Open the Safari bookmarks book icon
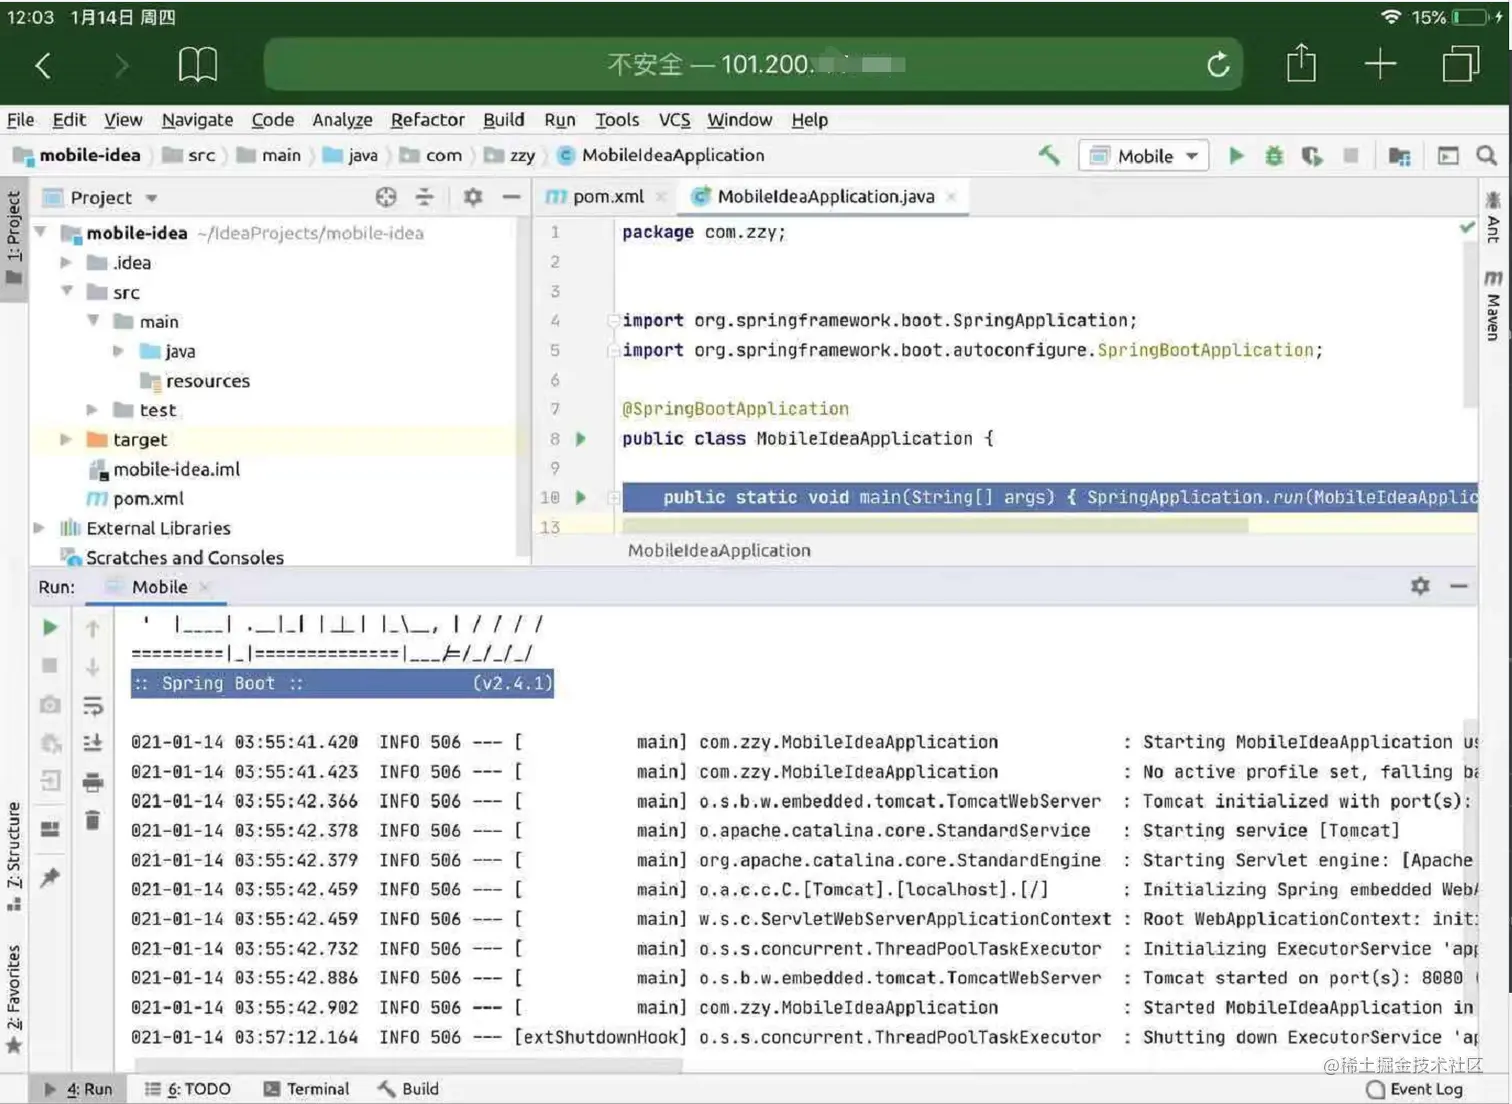 [197, 65]
